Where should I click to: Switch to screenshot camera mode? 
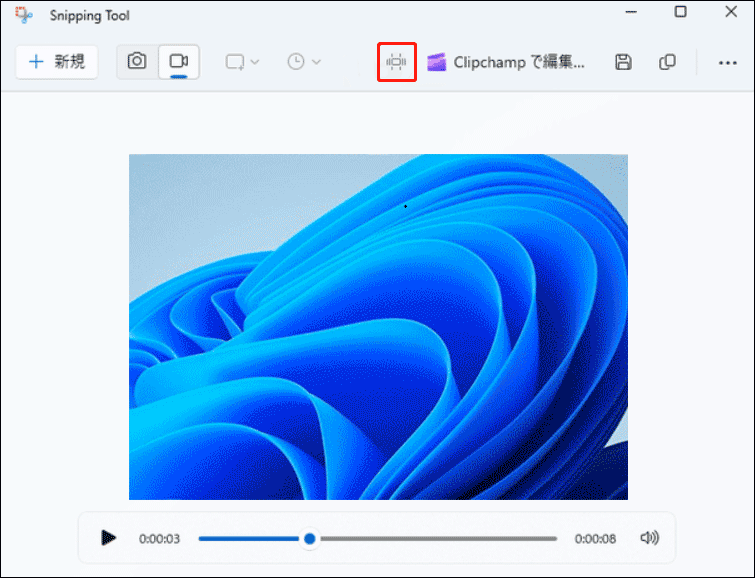[x=137, y=61]
